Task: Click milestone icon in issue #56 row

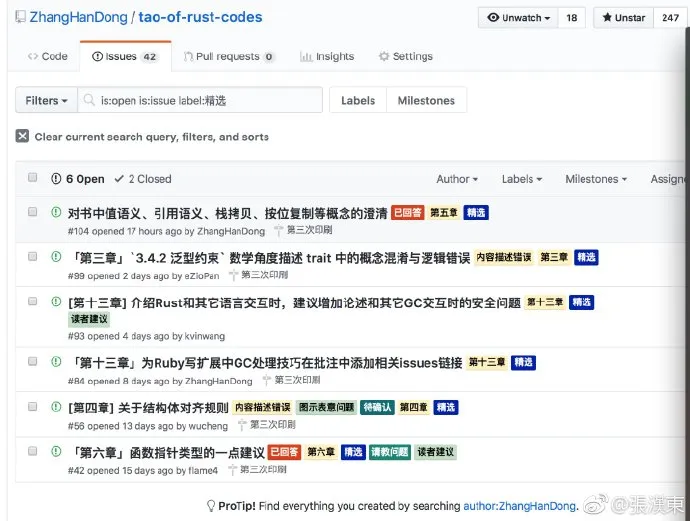Action: [242, 425]
